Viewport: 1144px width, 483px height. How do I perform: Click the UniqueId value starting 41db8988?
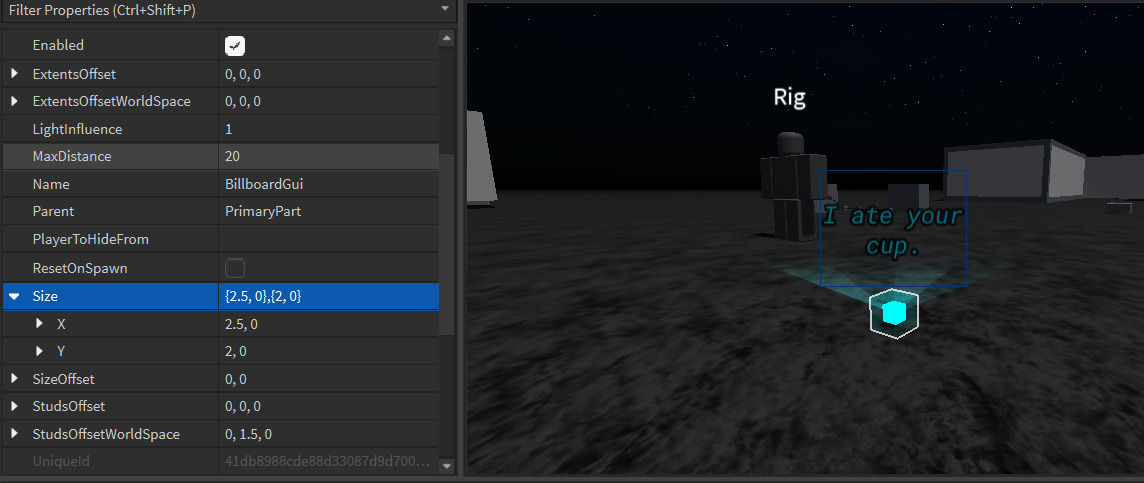click(x=328, y=461)
